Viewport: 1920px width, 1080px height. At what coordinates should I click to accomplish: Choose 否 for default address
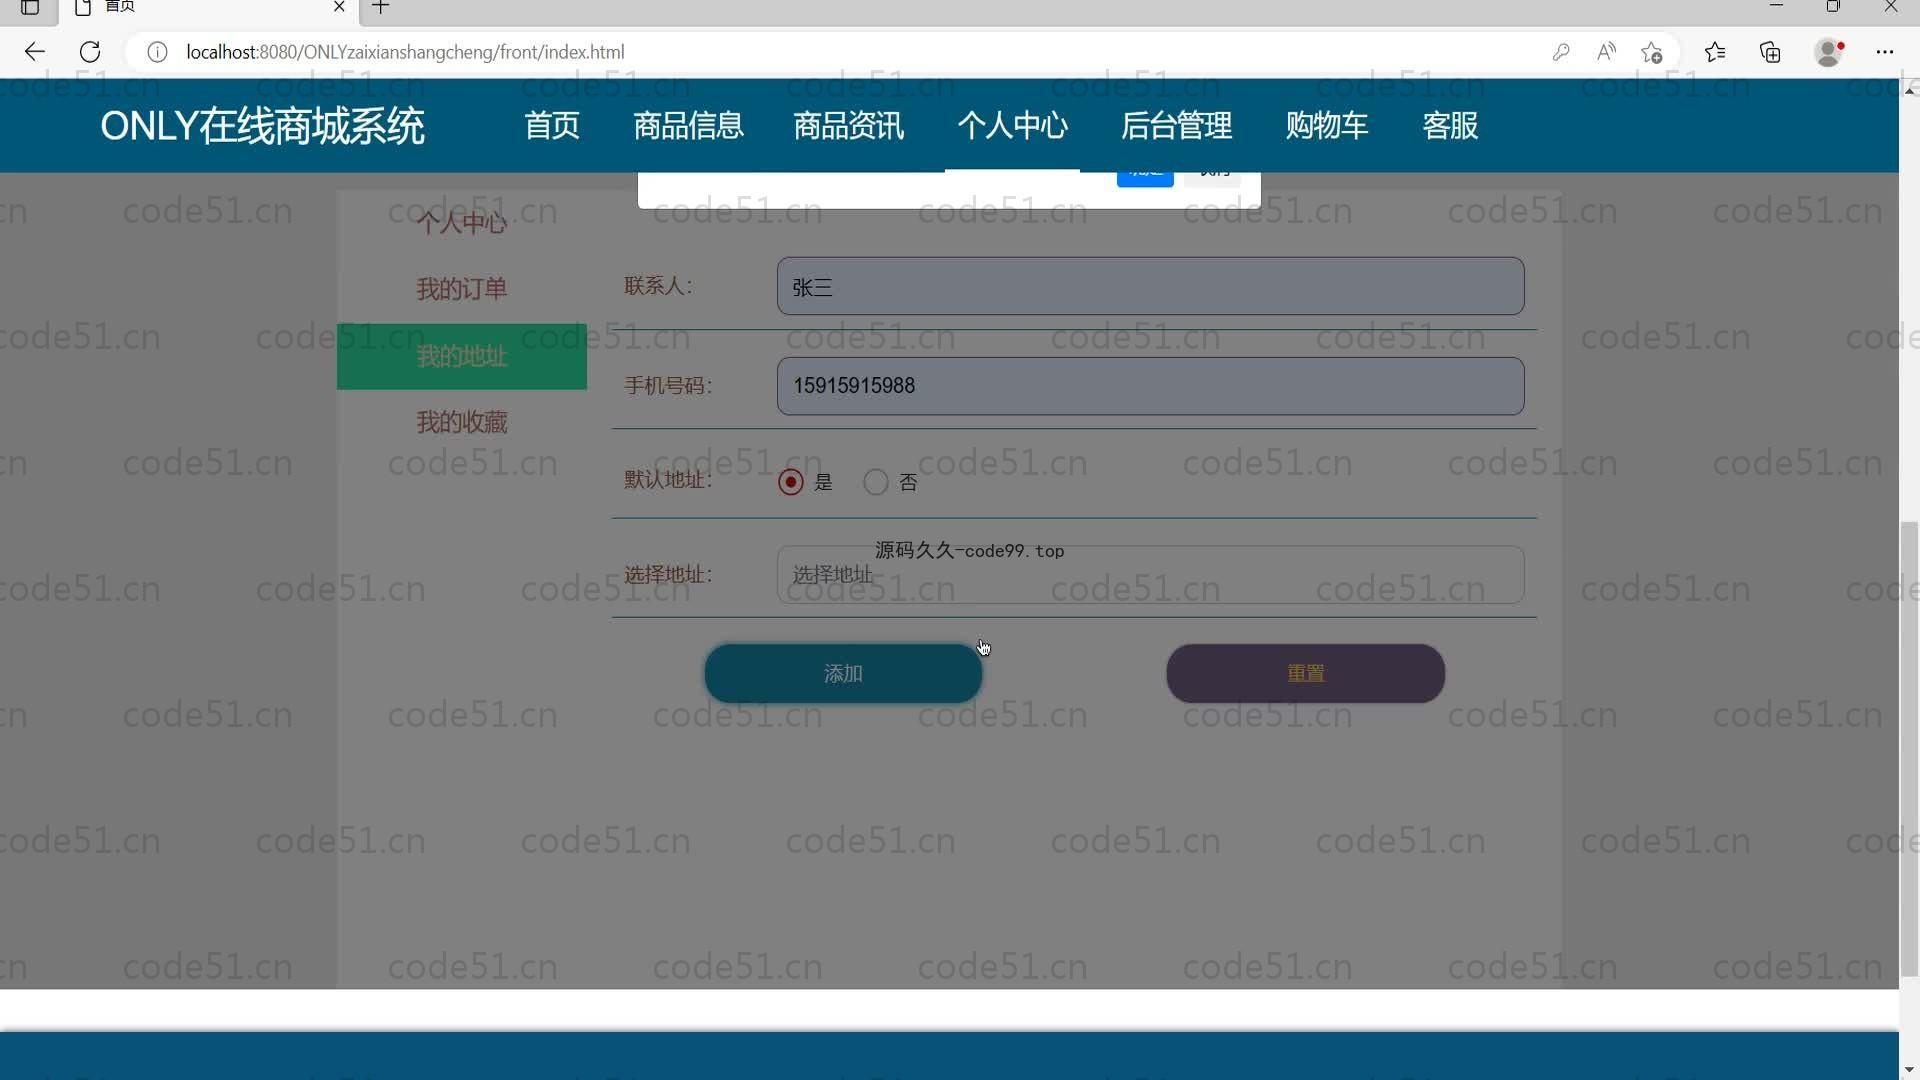[x=876, y=482]
